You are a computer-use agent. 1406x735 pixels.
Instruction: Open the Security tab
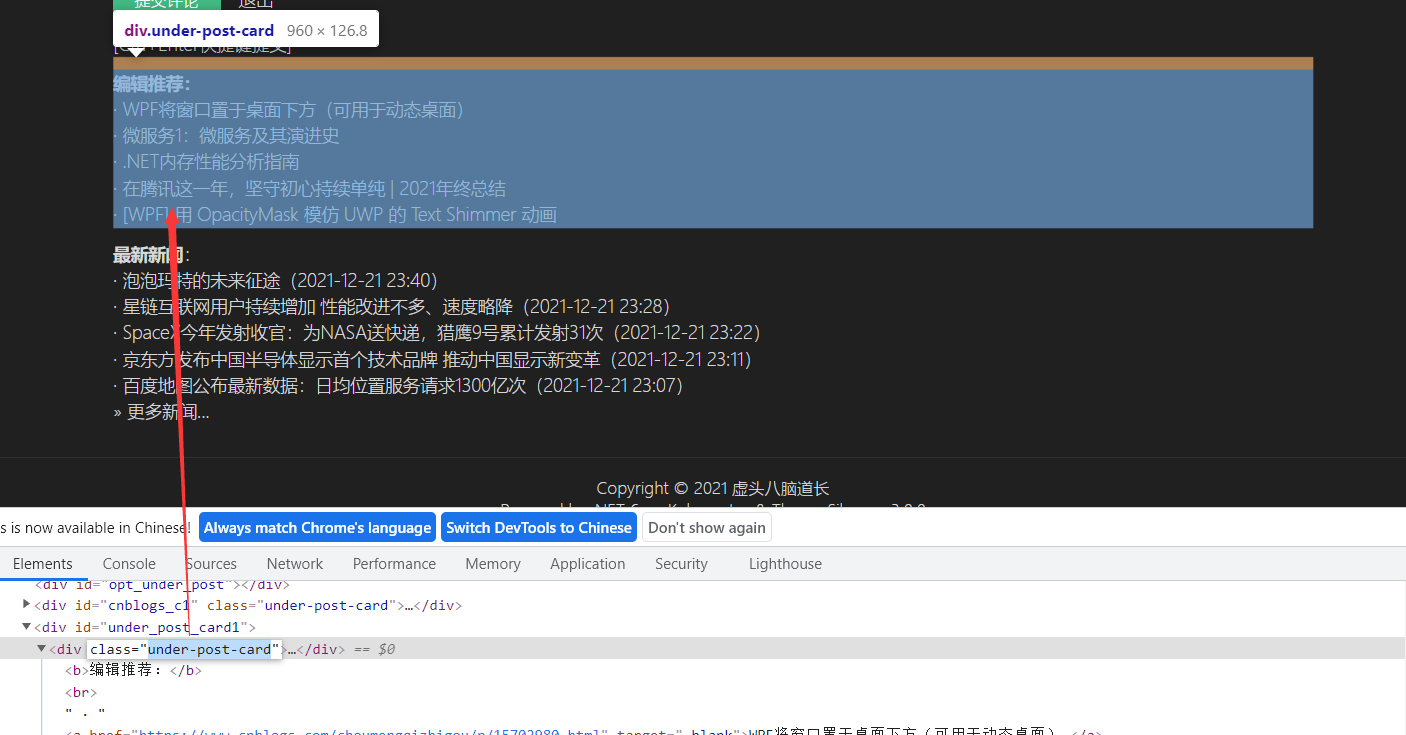681,564
